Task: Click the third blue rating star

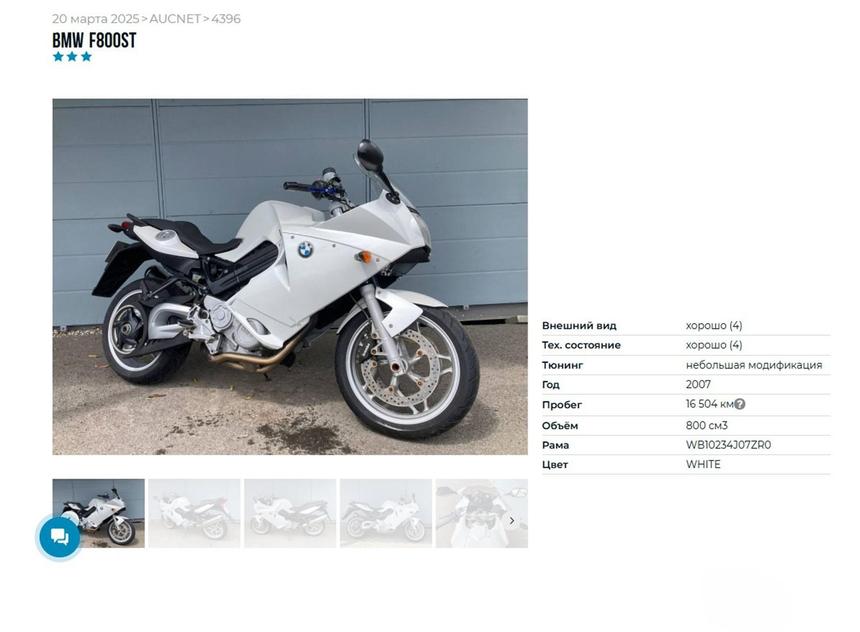Action: pos(86,57)
